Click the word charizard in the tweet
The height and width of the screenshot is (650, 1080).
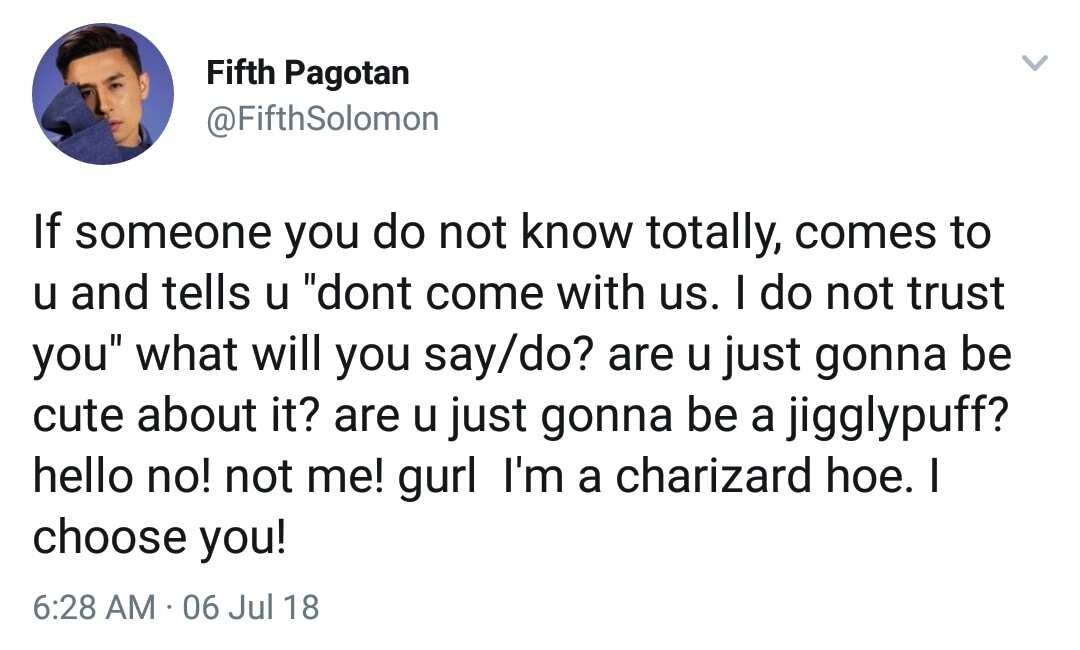pos(713,476)
